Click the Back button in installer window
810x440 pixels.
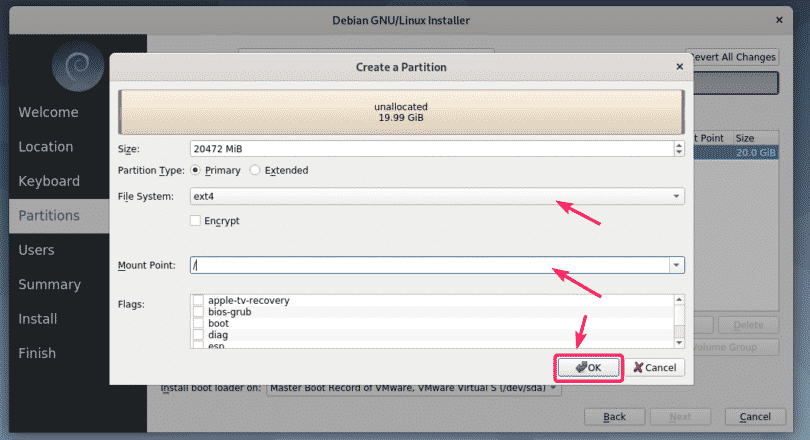614,417
